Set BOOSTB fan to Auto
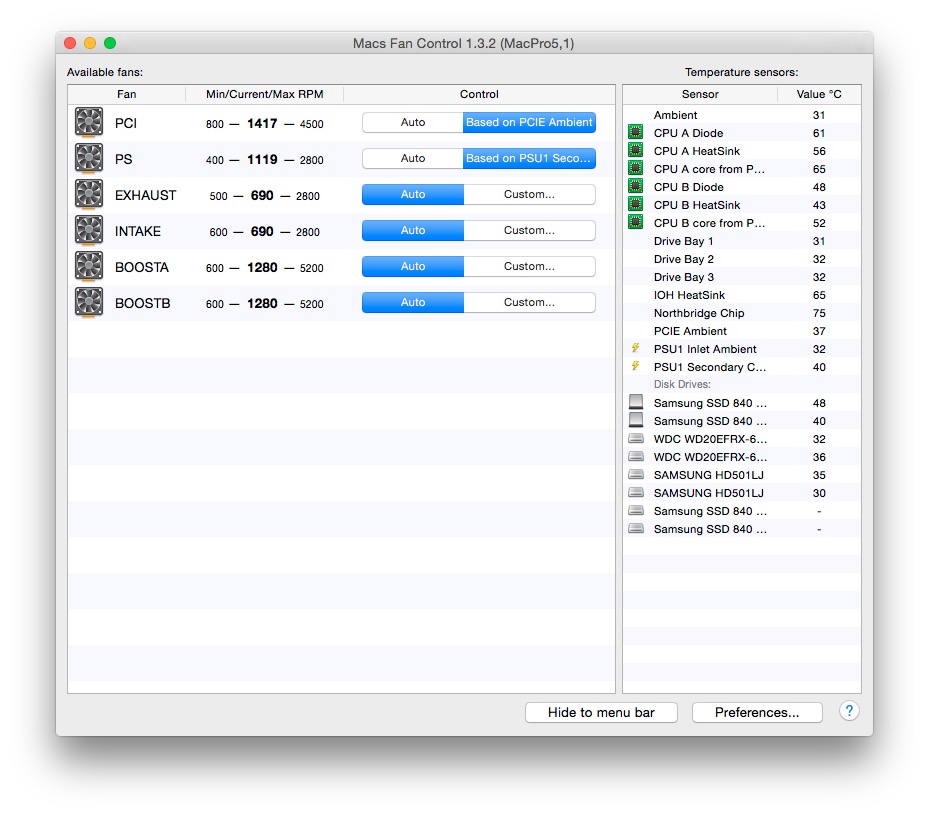Image resolution: width=929 pixels, height=816 pixels. tap(412, 302)
